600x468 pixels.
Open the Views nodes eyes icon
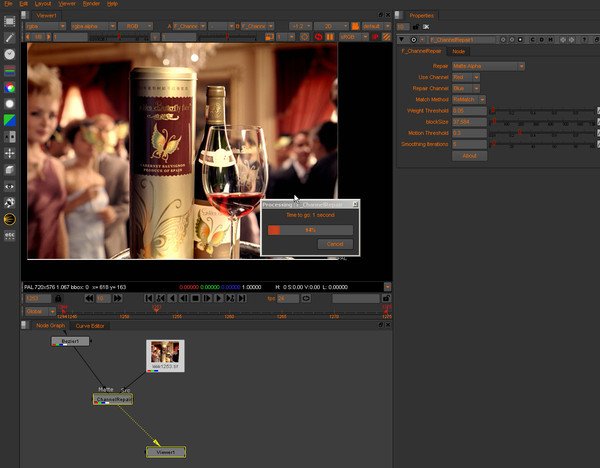point(10,186)
